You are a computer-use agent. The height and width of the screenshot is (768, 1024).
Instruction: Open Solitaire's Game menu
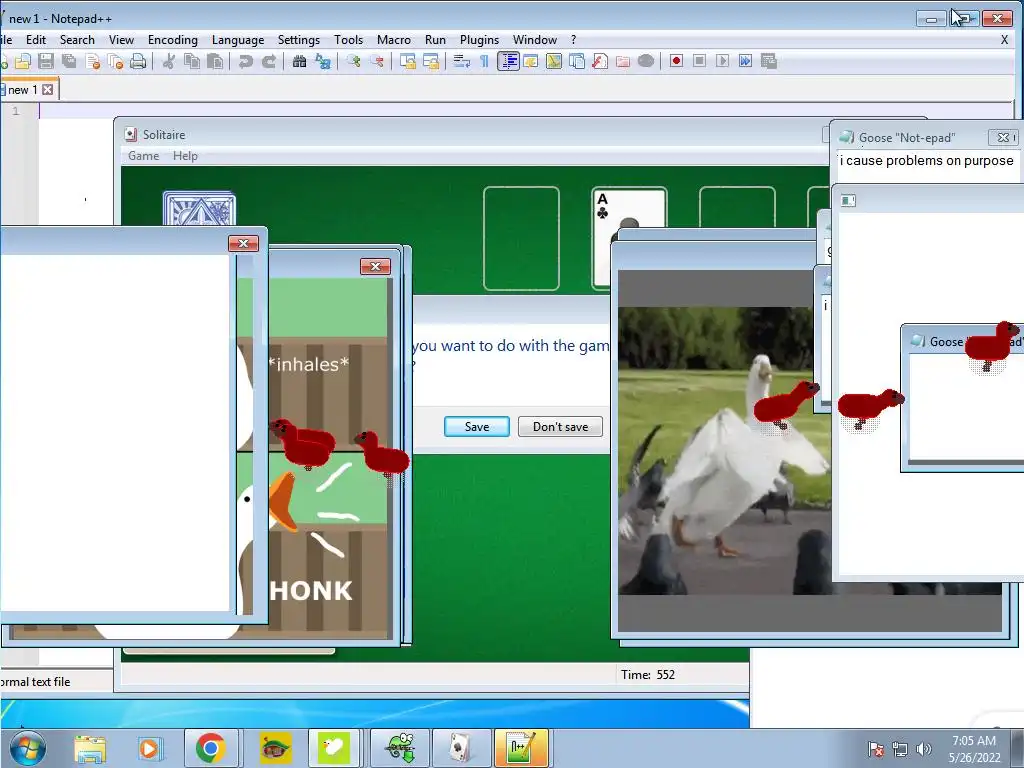pos(144,156)
